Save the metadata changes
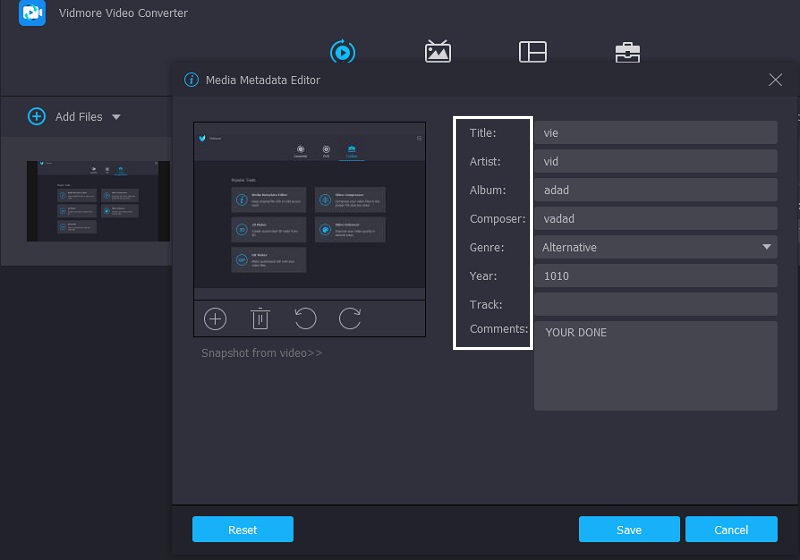 coord(629,529)
